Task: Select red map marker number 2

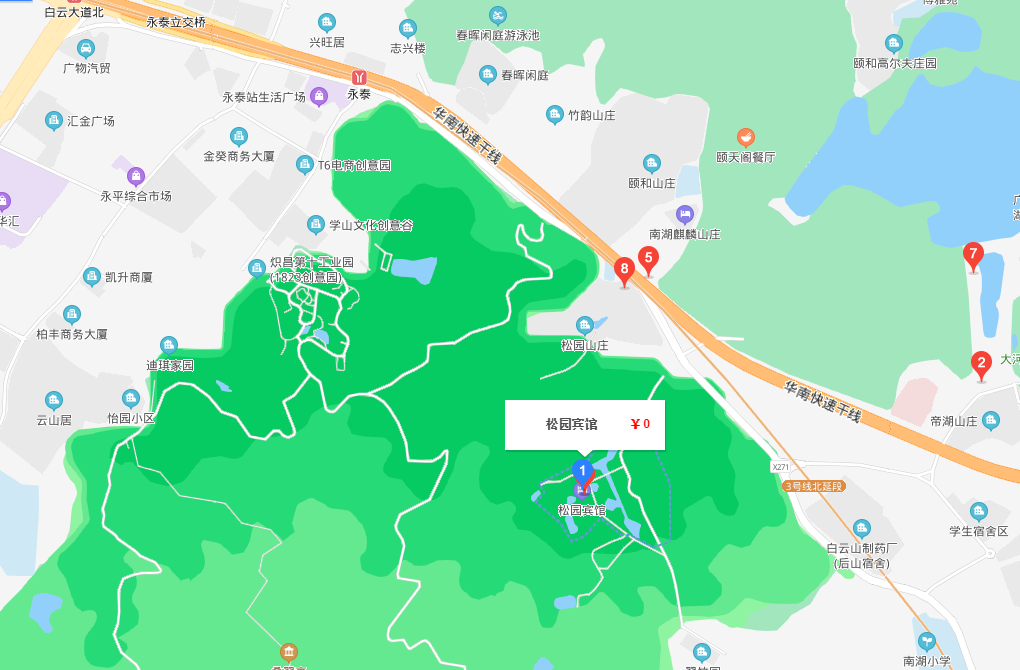Action: tap(981, 366)
